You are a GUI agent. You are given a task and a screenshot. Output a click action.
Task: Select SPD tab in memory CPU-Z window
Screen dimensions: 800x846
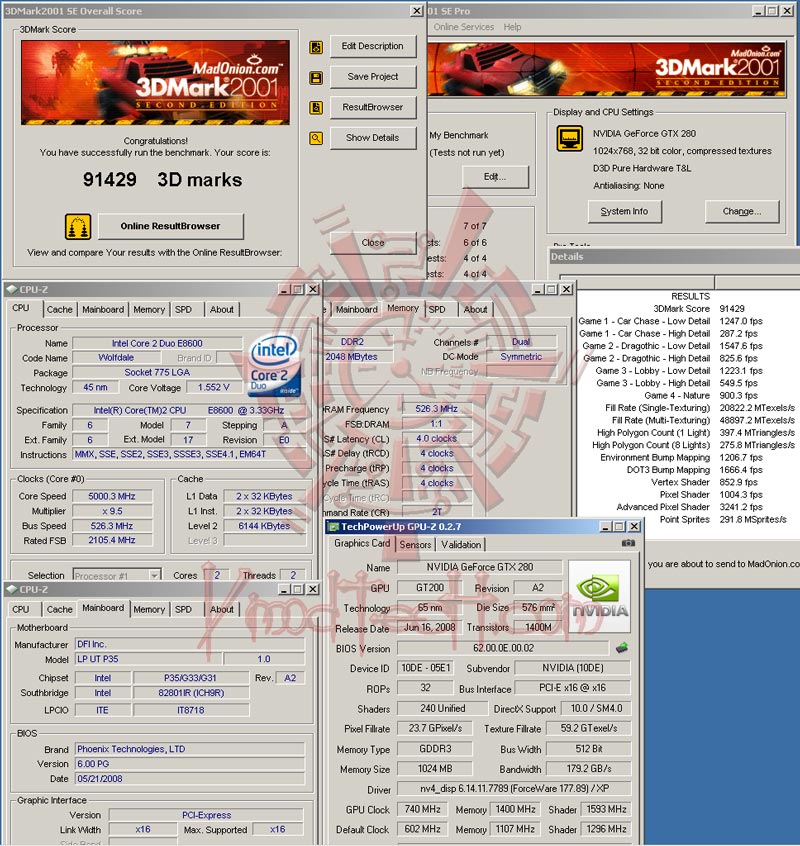pos(437,310)
